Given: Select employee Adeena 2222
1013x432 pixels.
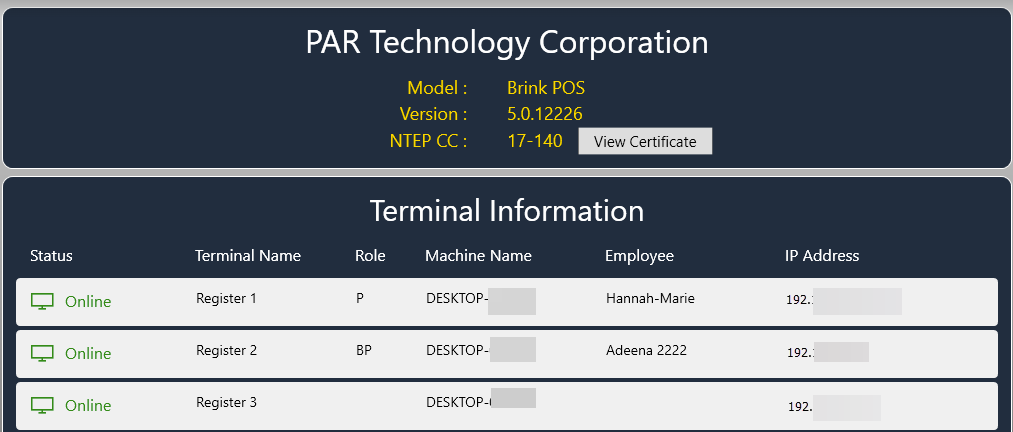Looking at the screenshot, I should point(646,350).
